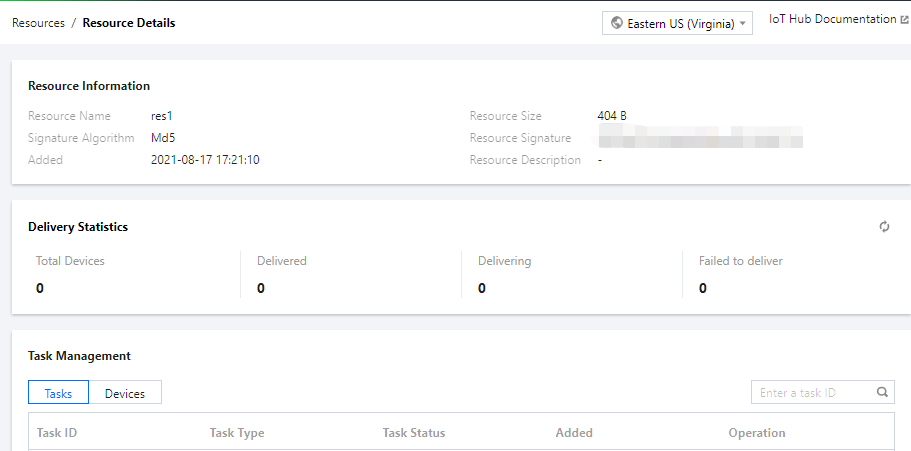Click the Task Type column header

pyautogui.click(x=237, y=433)
